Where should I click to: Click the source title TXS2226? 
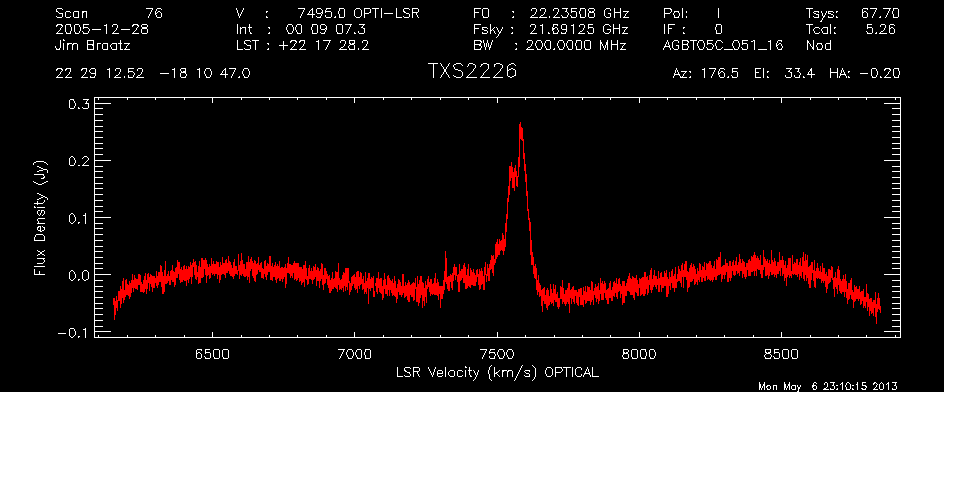472,72
